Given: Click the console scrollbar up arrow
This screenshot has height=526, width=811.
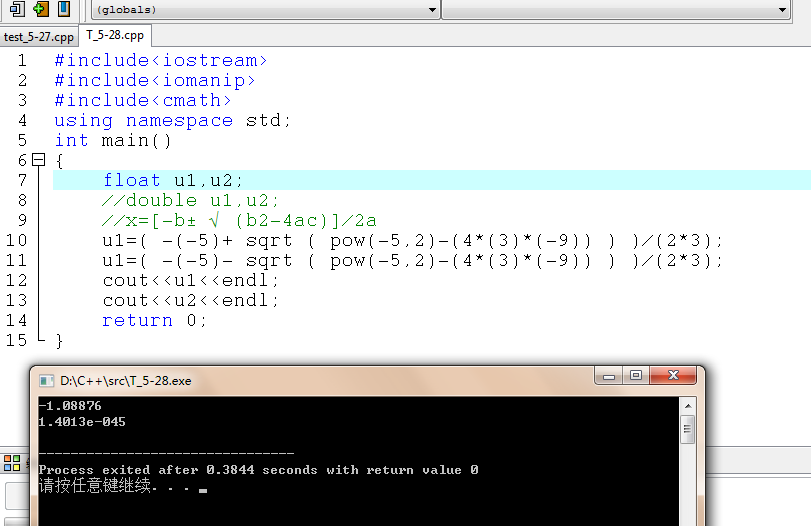Looking at the screenshot, I should (x=687, y=406).
